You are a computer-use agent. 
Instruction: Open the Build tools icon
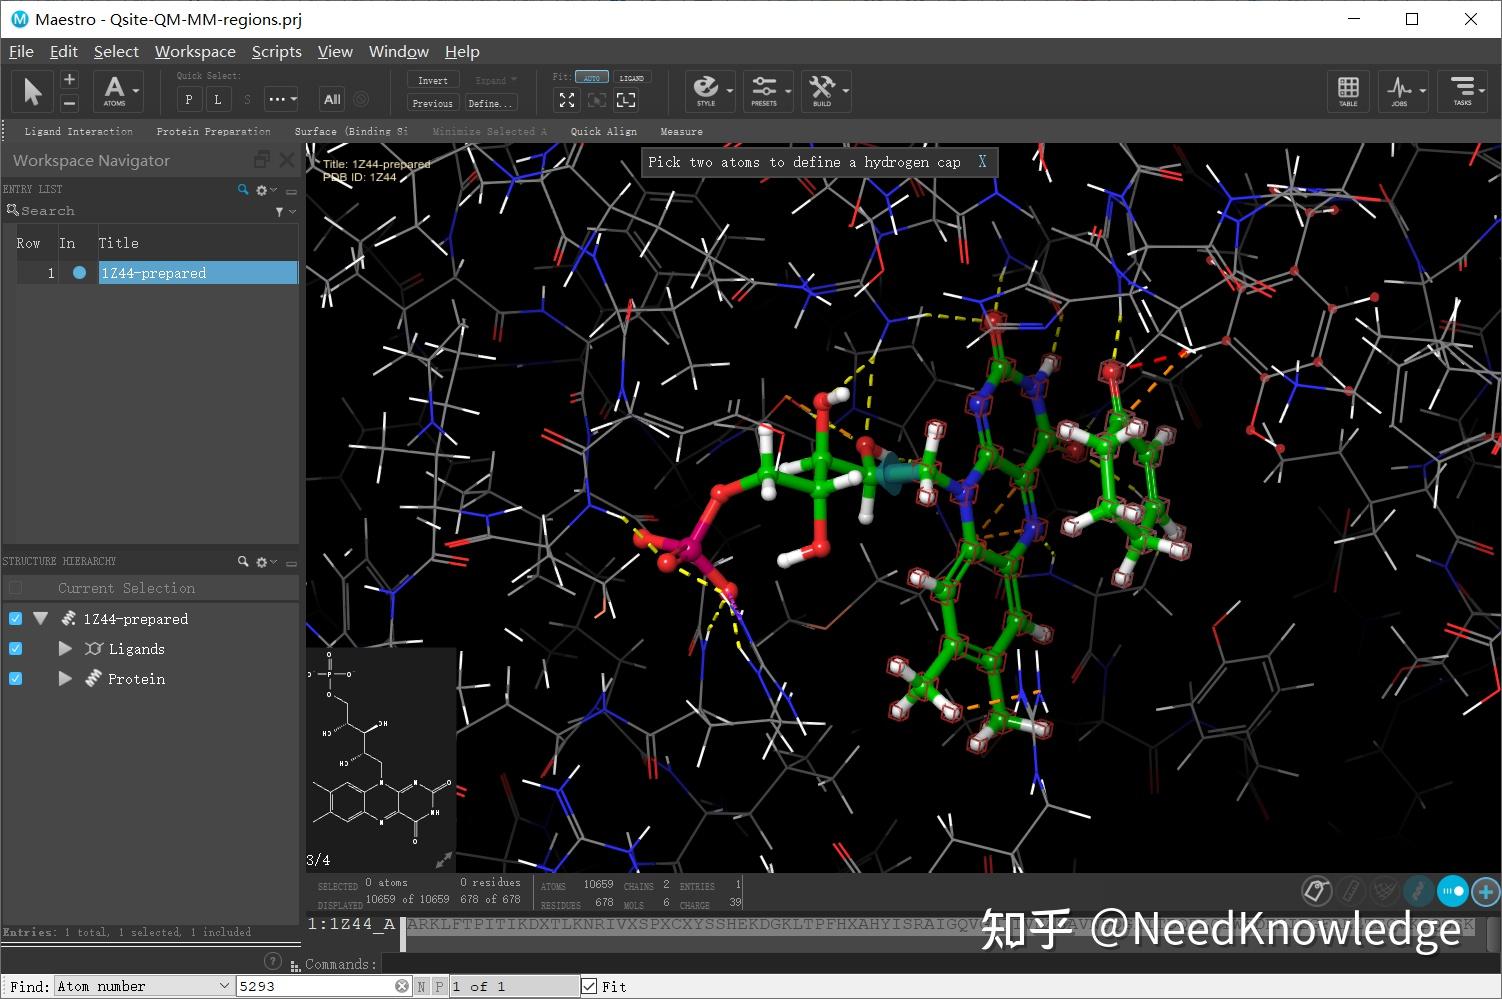(824, 90)
